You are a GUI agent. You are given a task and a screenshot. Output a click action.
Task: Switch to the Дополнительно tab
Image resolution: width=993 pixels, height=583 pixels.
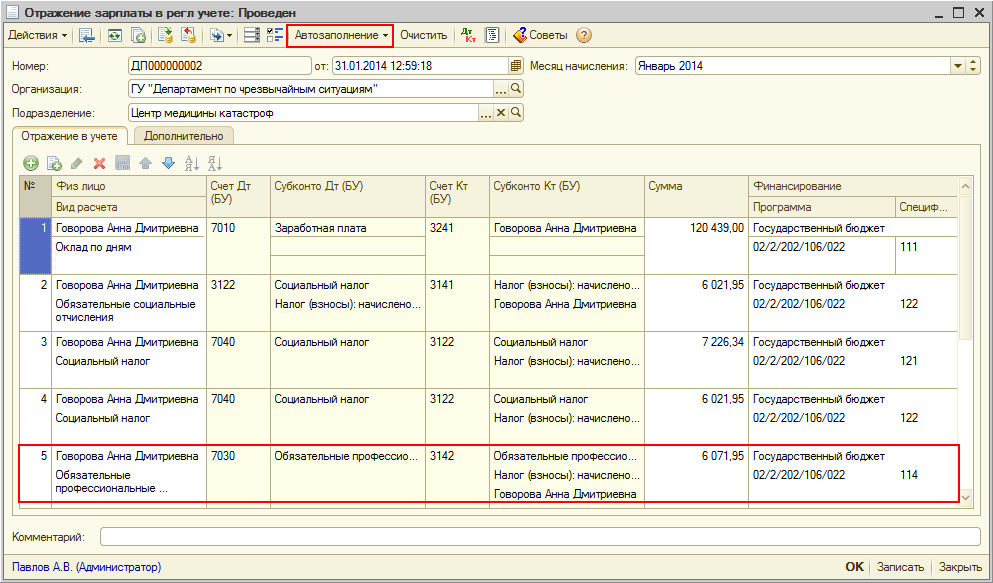pyautogui.click(x=183, y=135)
